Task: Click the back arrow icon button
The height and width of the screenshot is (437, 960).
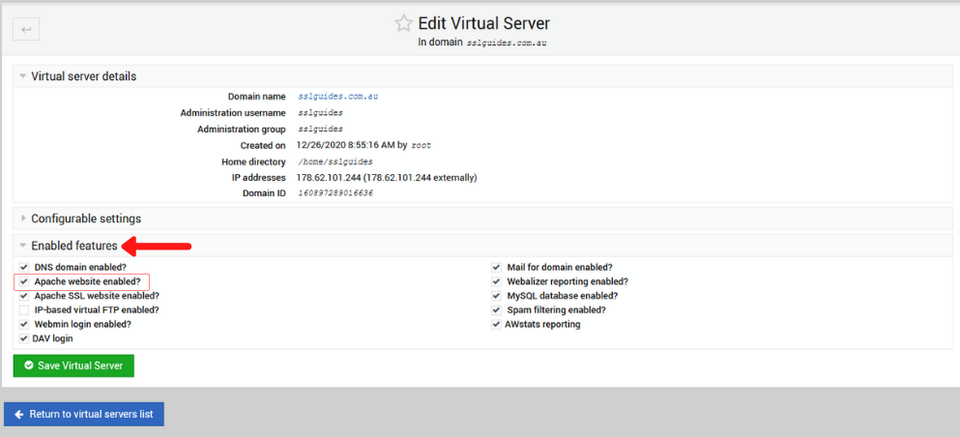Action: [26, 29]
